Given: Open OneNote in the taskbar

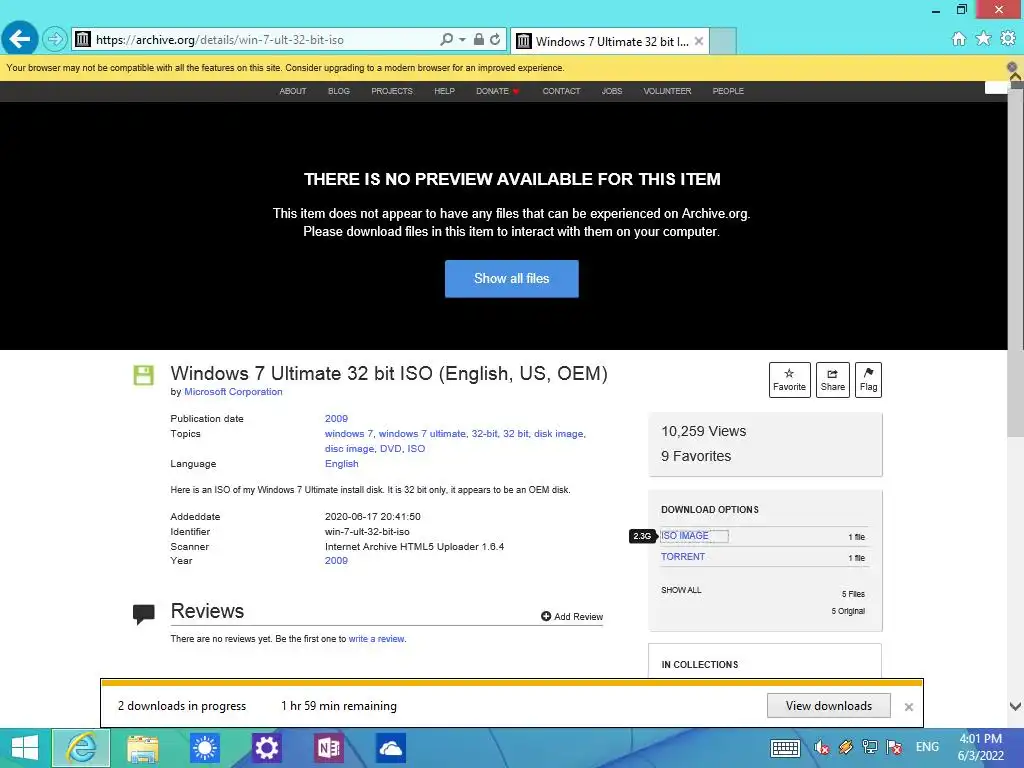Looking at the screenshot, I should tap(328, 748).
